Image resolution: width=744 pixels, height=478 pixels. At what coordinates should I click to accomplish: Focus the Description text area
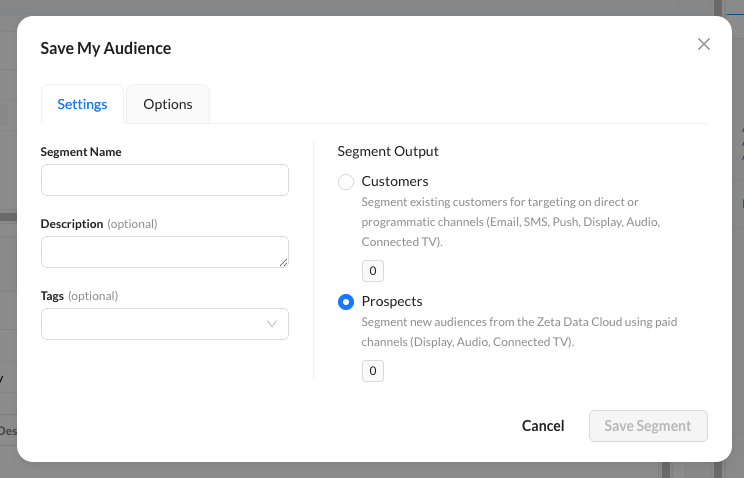click(x=165, y=252)
